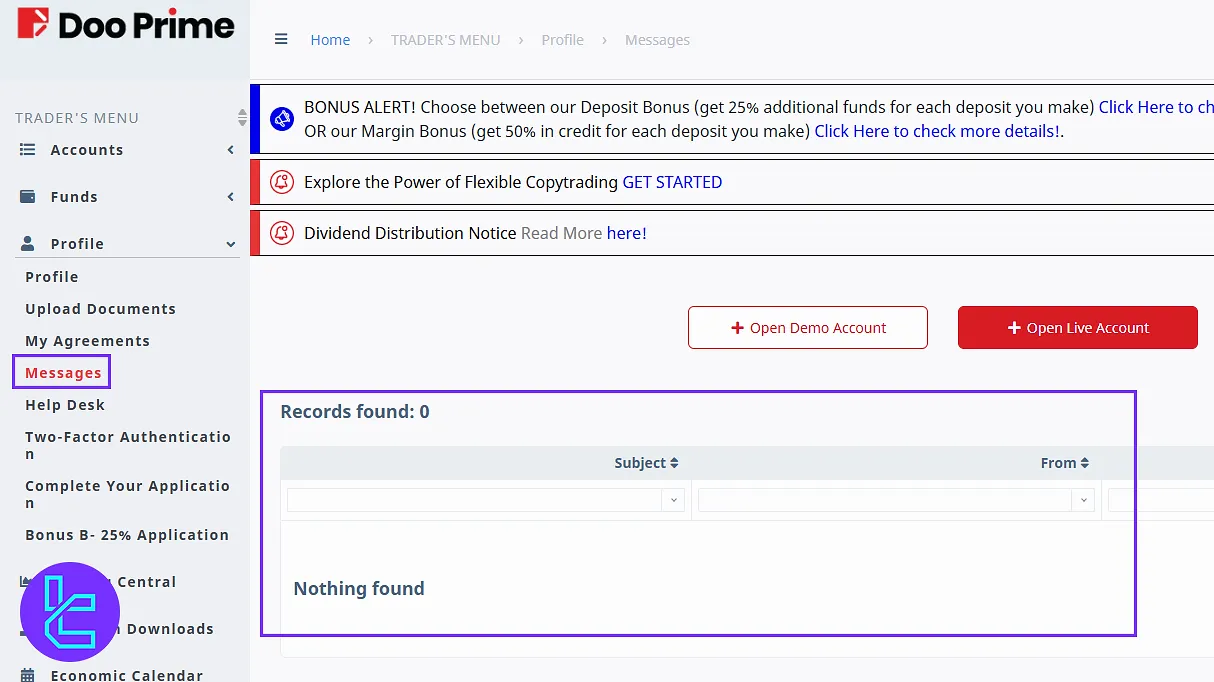Open the Subject filter dropdown
The height and width of the screenshot is (682, 1214).
[673, 500]
